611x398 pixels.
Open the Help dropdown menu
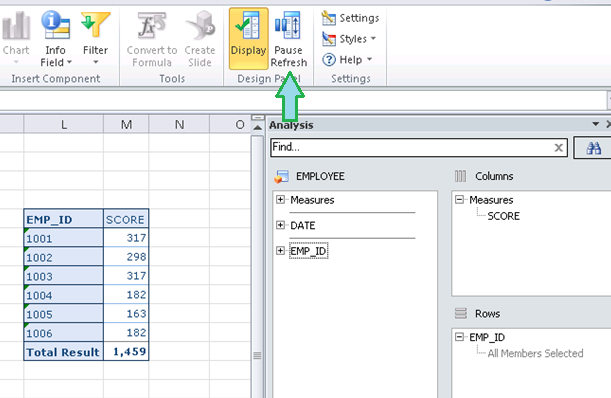(347, 60)
